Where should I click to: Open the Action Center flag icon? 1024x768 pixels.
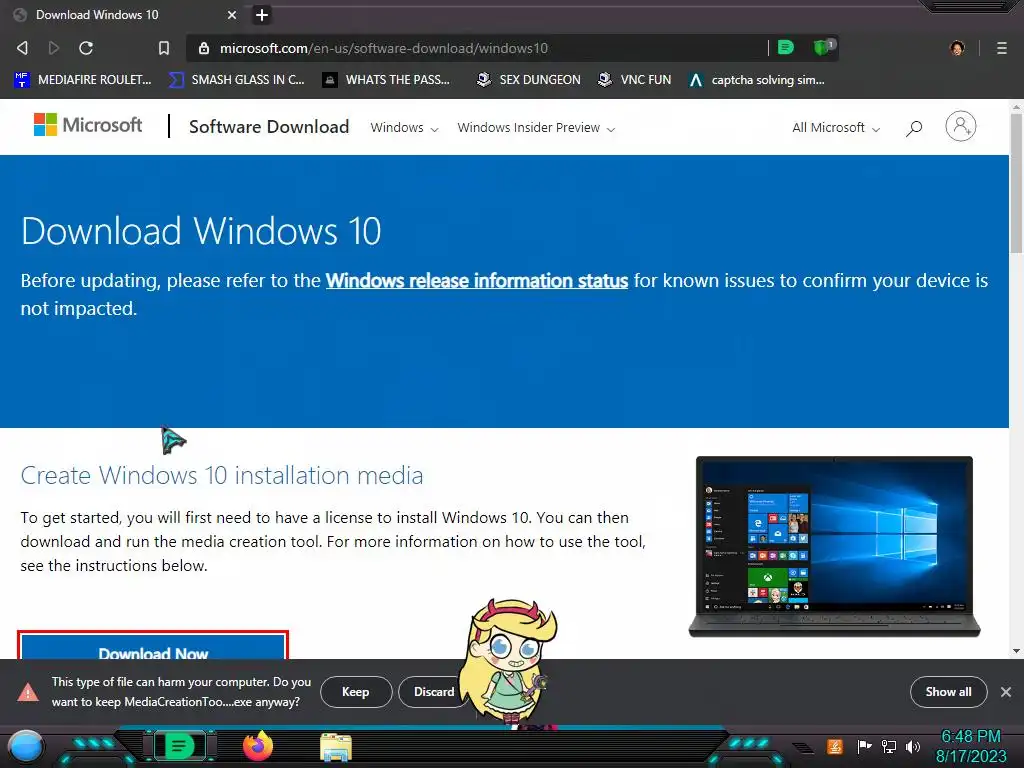864,746
